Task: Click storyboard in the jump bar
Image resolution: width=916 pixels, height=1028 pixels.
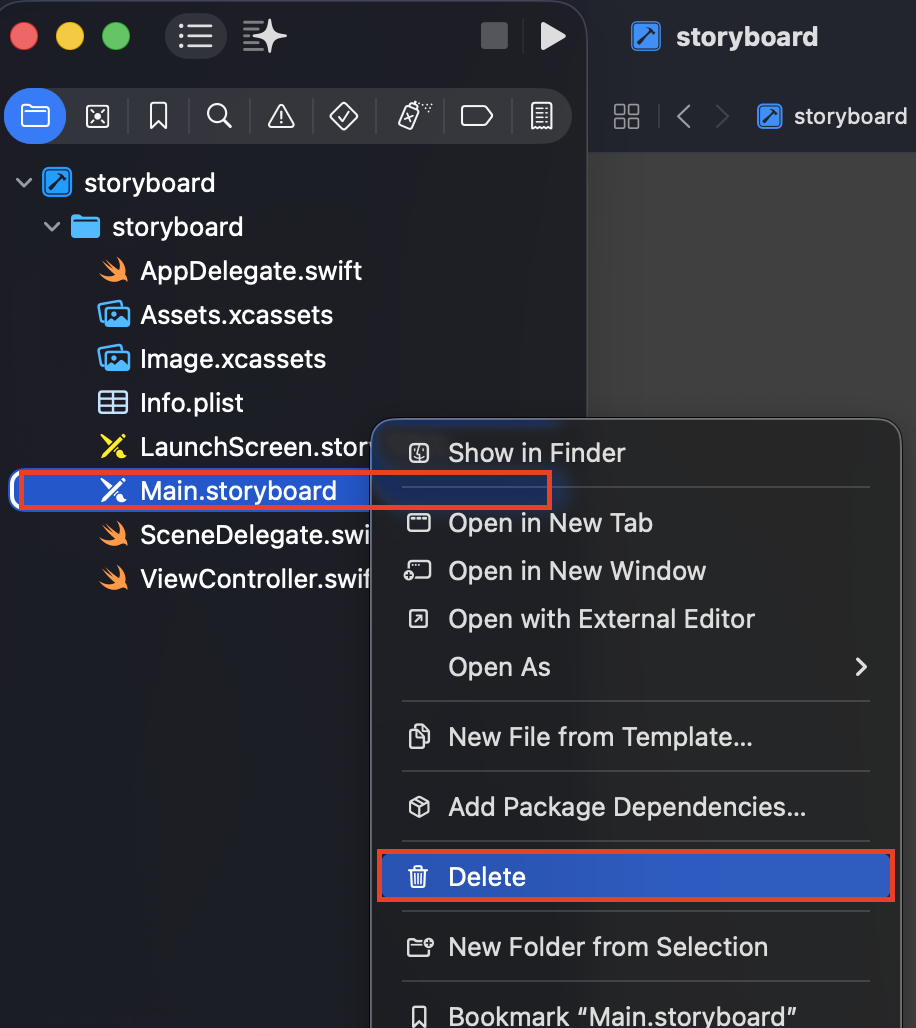Action: (832, 117)
